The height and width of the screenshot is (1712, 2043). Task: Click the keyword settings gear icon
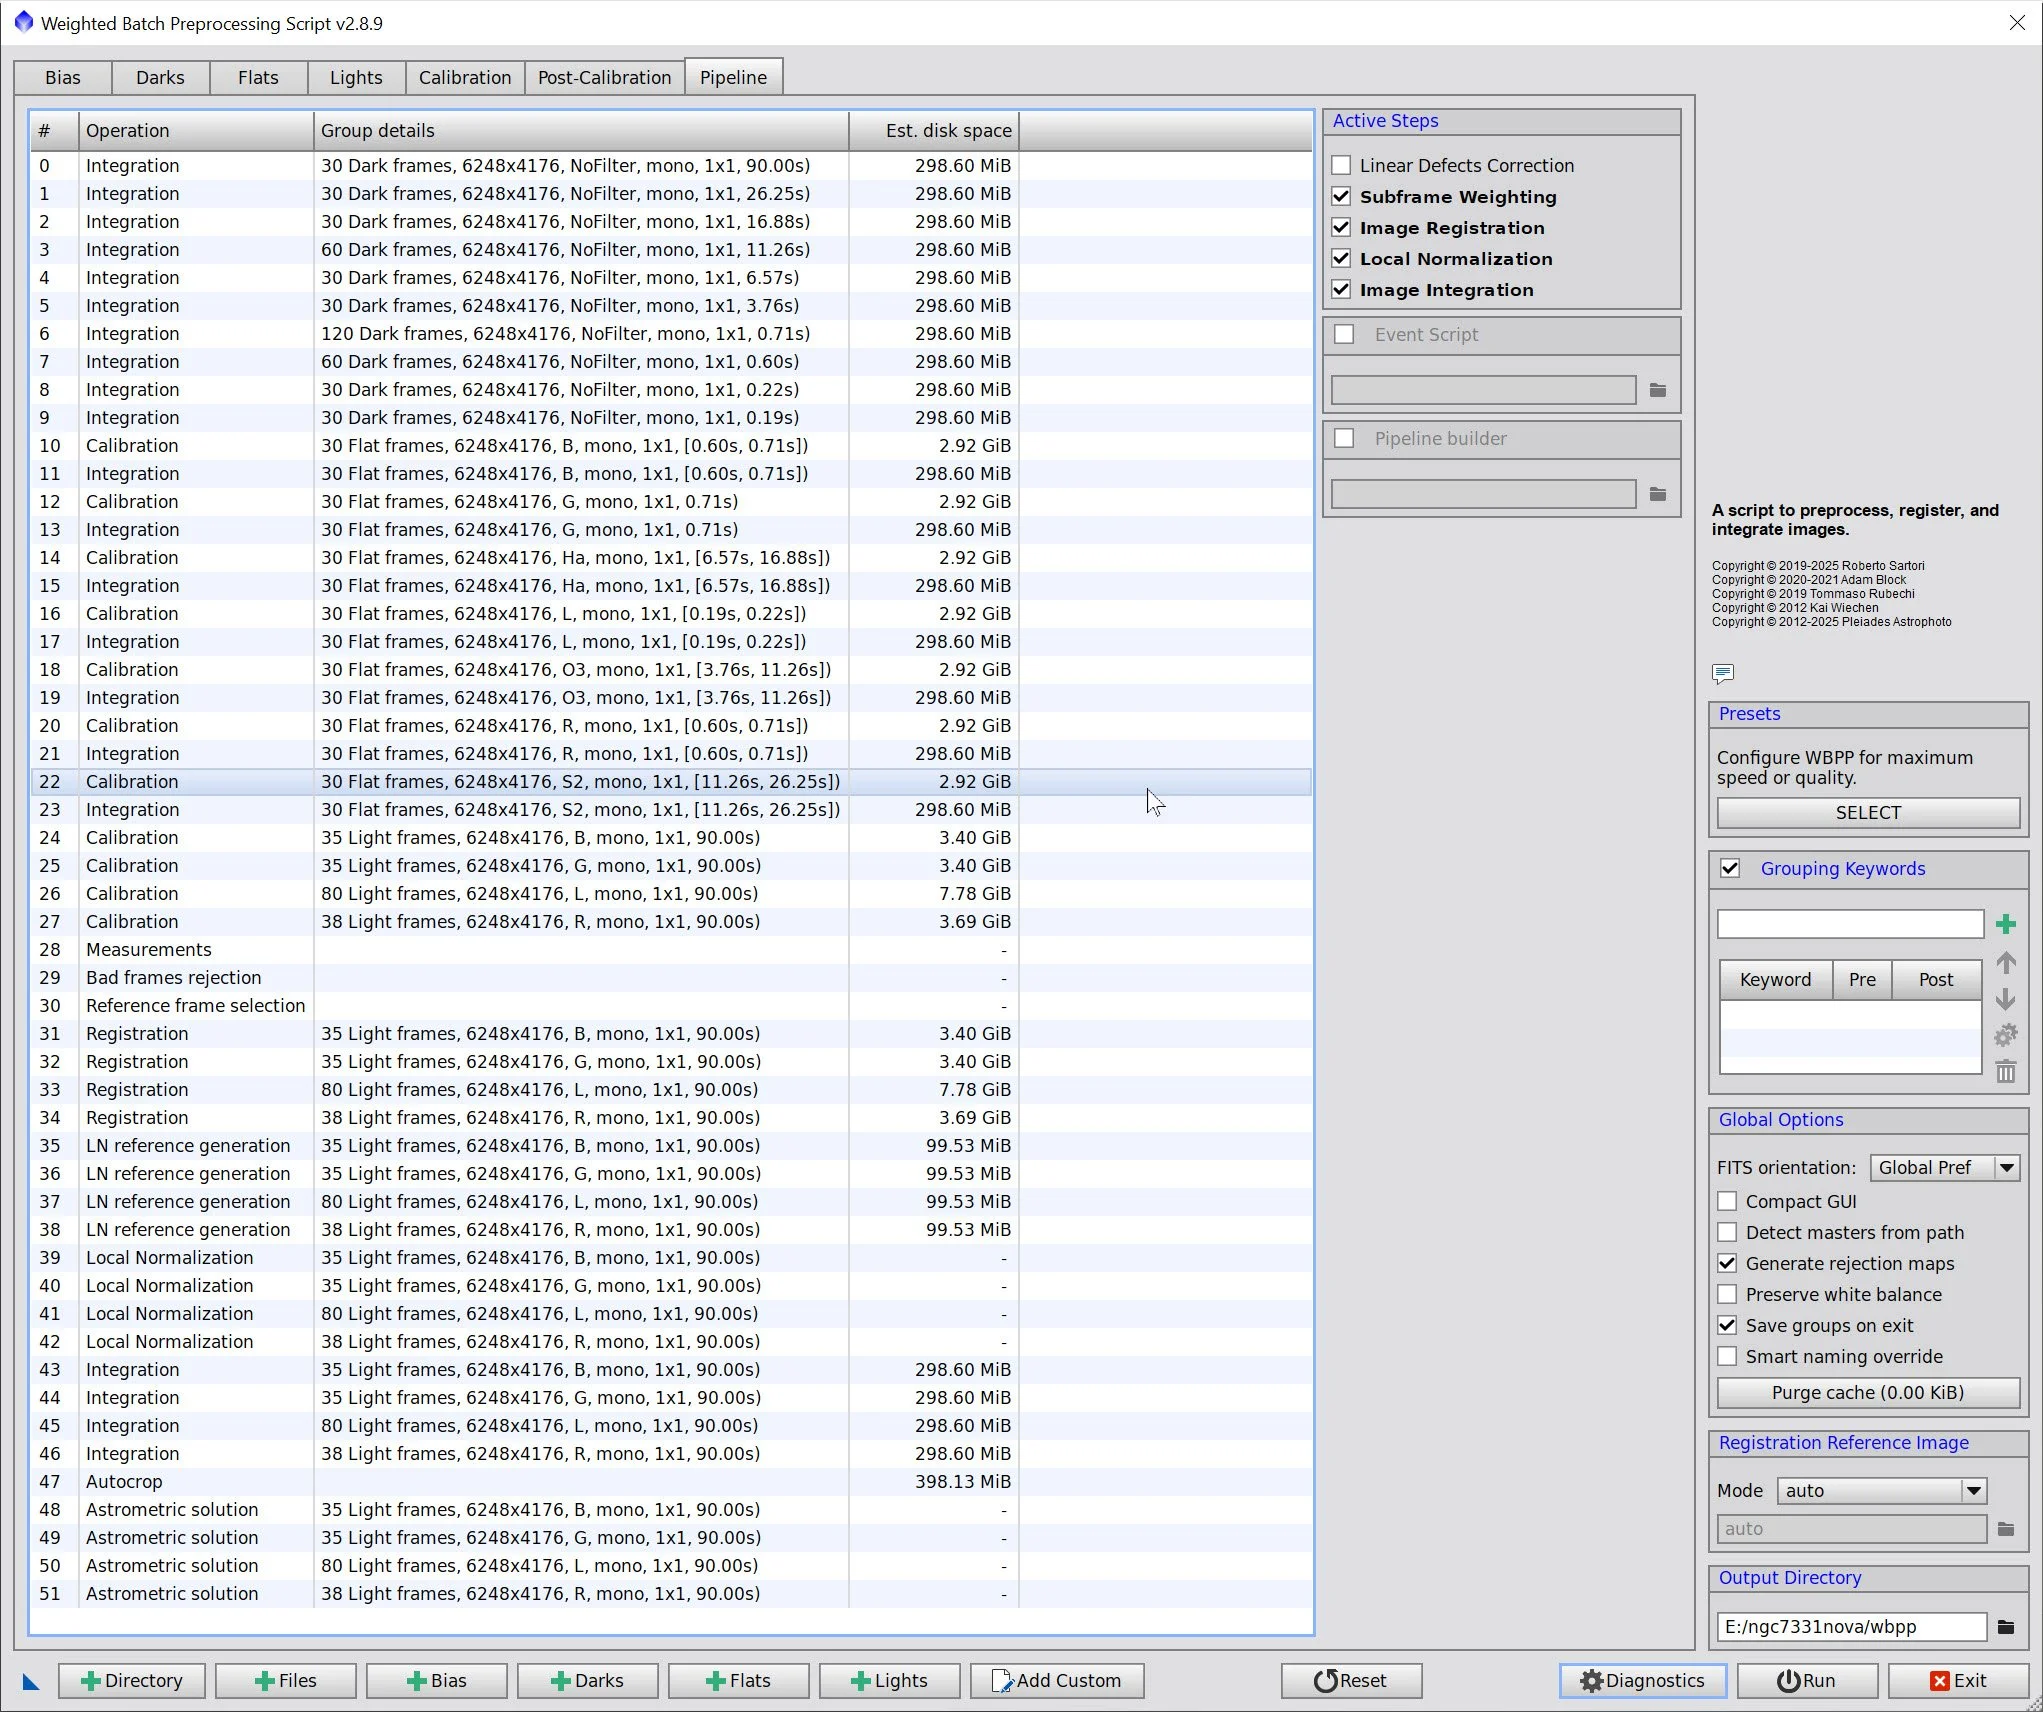click(x=2005, y=1035)
